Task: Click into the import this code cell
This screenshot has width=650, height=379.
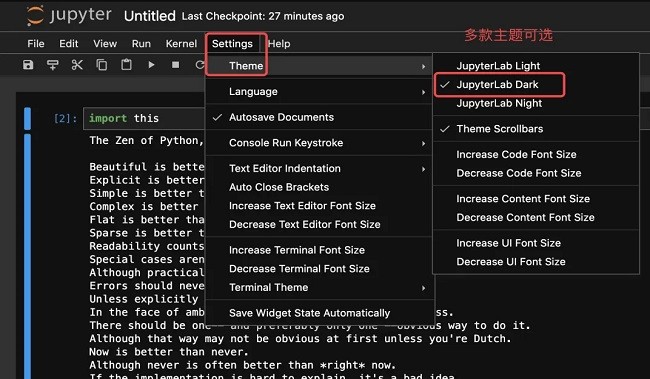Action: tap(144, 118)
